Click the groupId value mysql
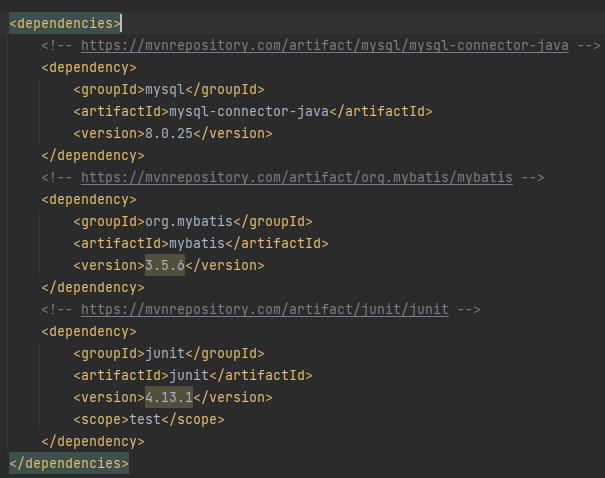 (165, 90)
